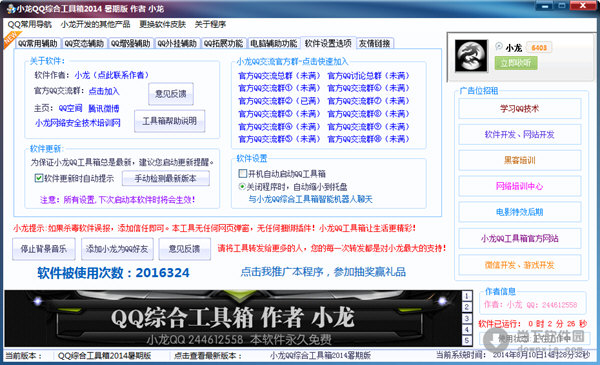
Task: Join 官方QQ交流群③（未满）
Action: (279, 114)
